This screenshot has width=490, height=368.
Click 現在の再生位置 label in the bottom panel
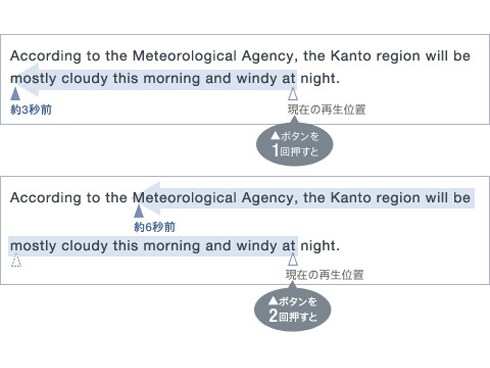325,275
